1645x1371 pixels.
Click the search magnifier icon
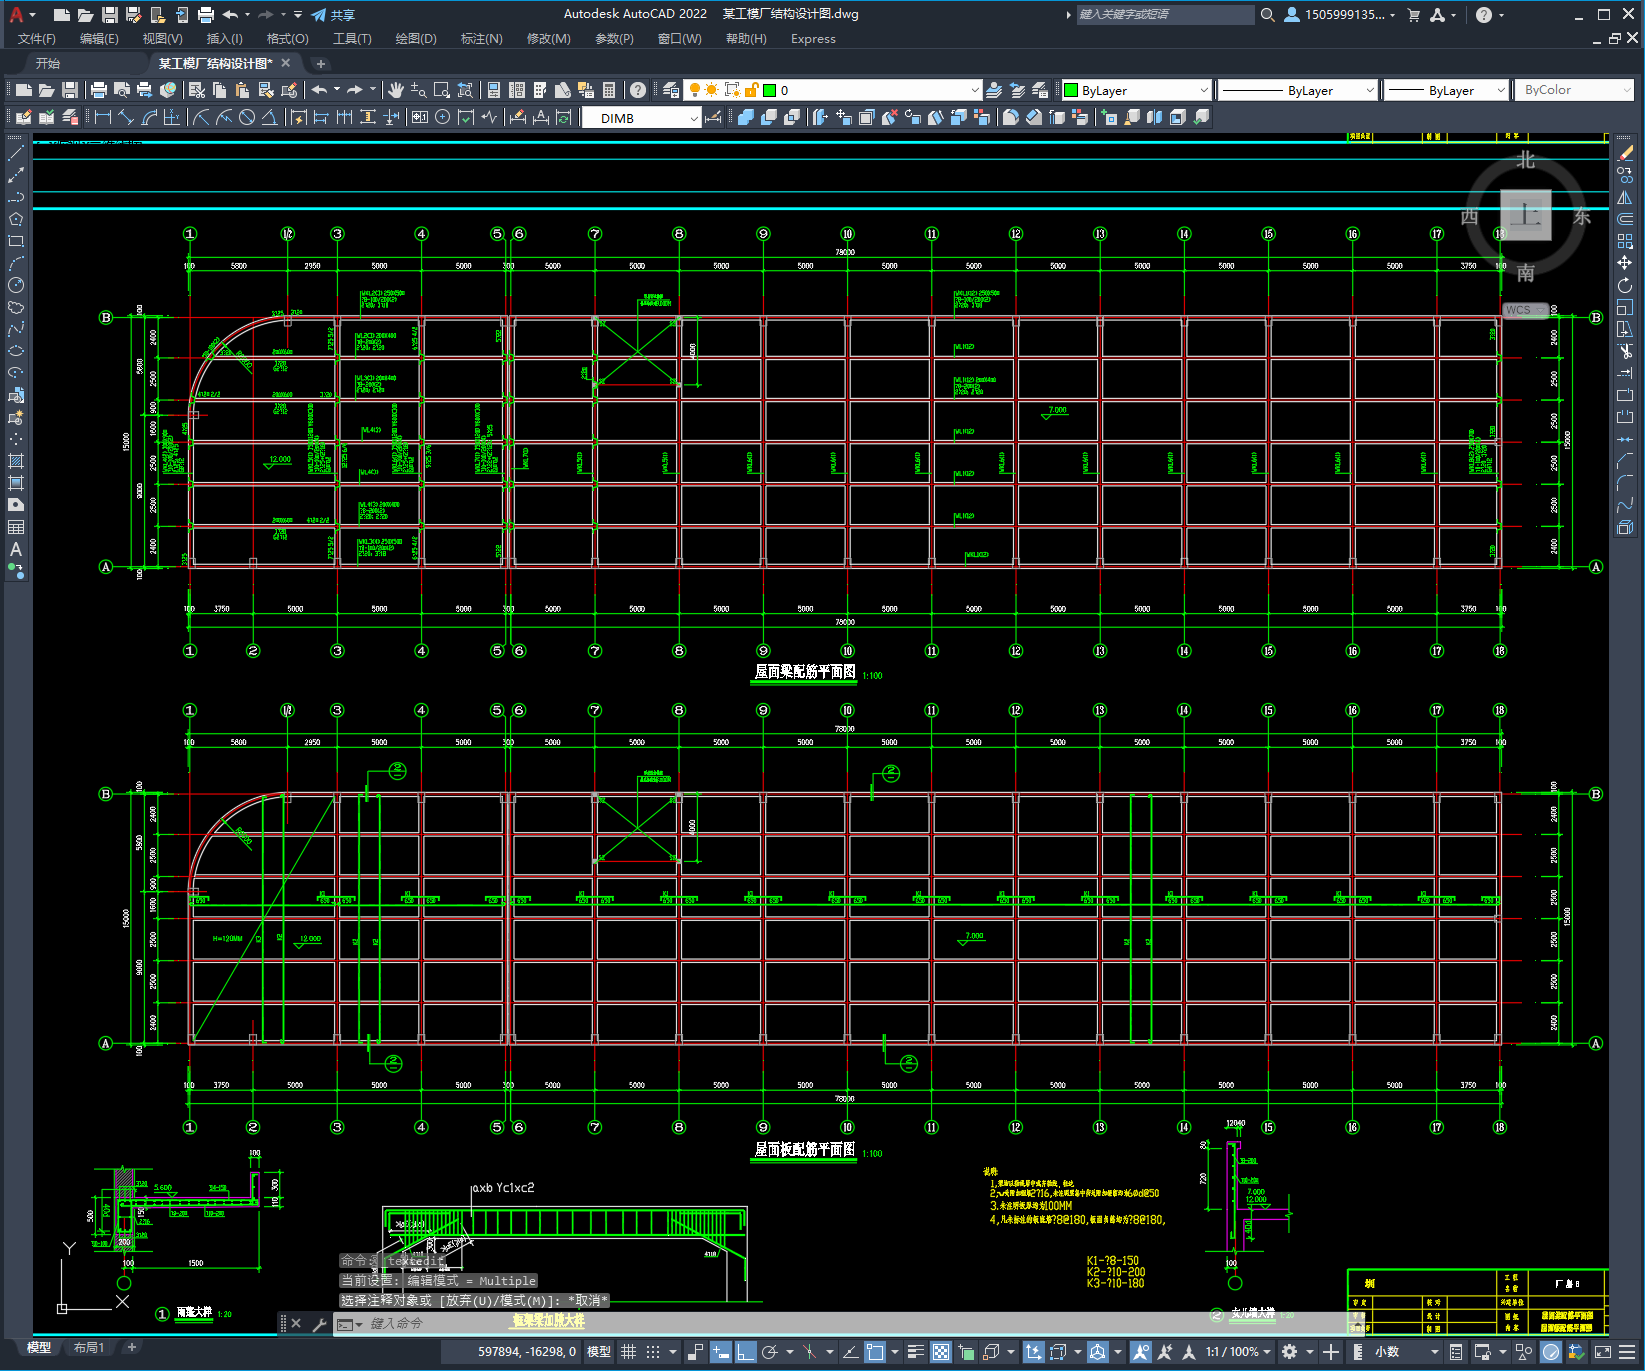pyautogui.click(x=1267, y=15)
